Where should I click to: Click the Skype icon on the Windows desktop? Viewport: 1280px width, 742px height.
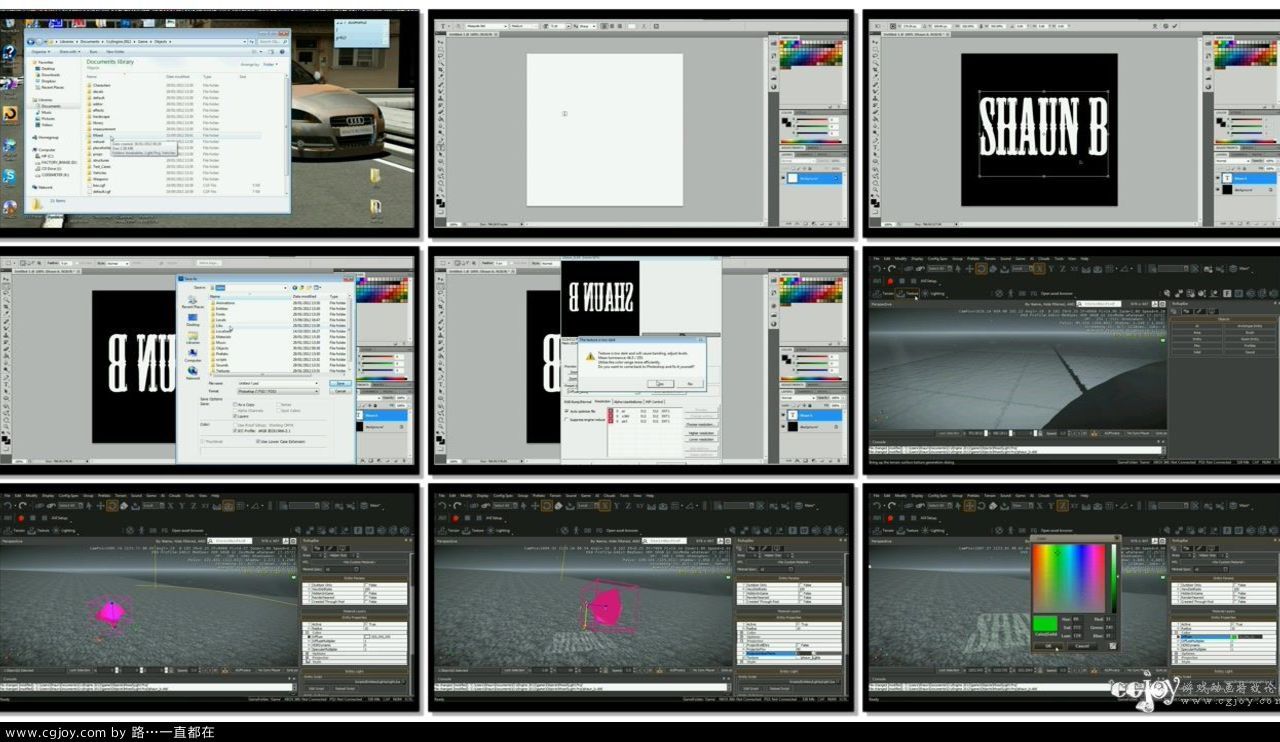[x=9, y=176]
